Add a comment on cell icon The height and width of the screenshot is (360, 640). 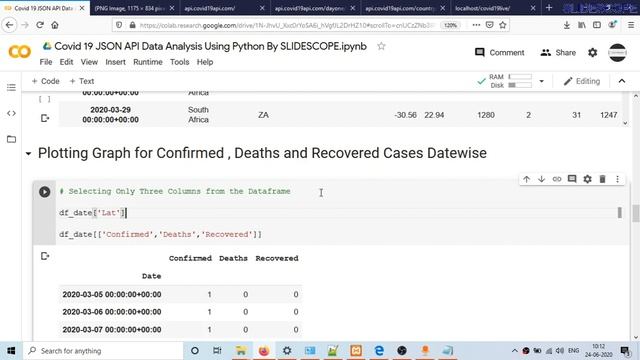[x=572, y=179]
